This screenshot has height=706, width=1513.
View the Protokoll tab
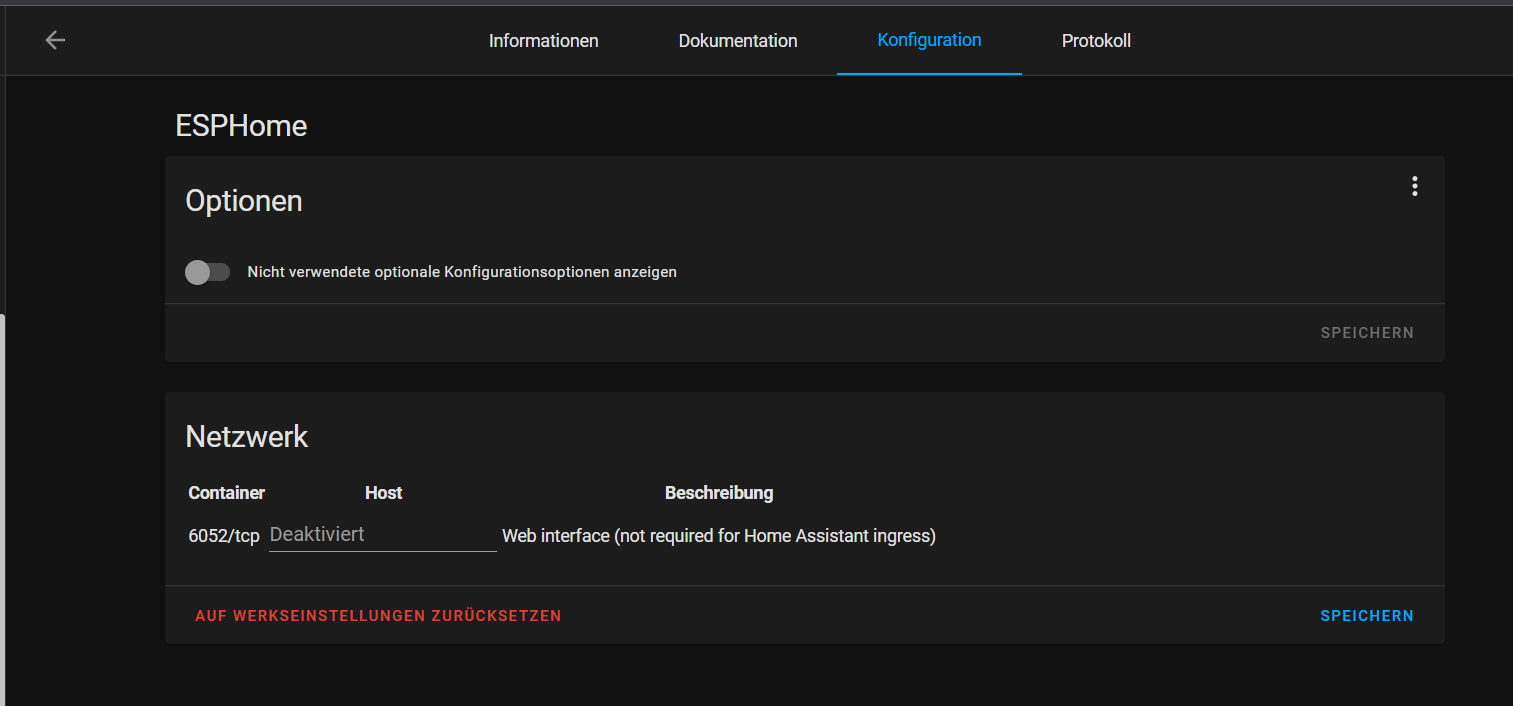pos(1096,40)
